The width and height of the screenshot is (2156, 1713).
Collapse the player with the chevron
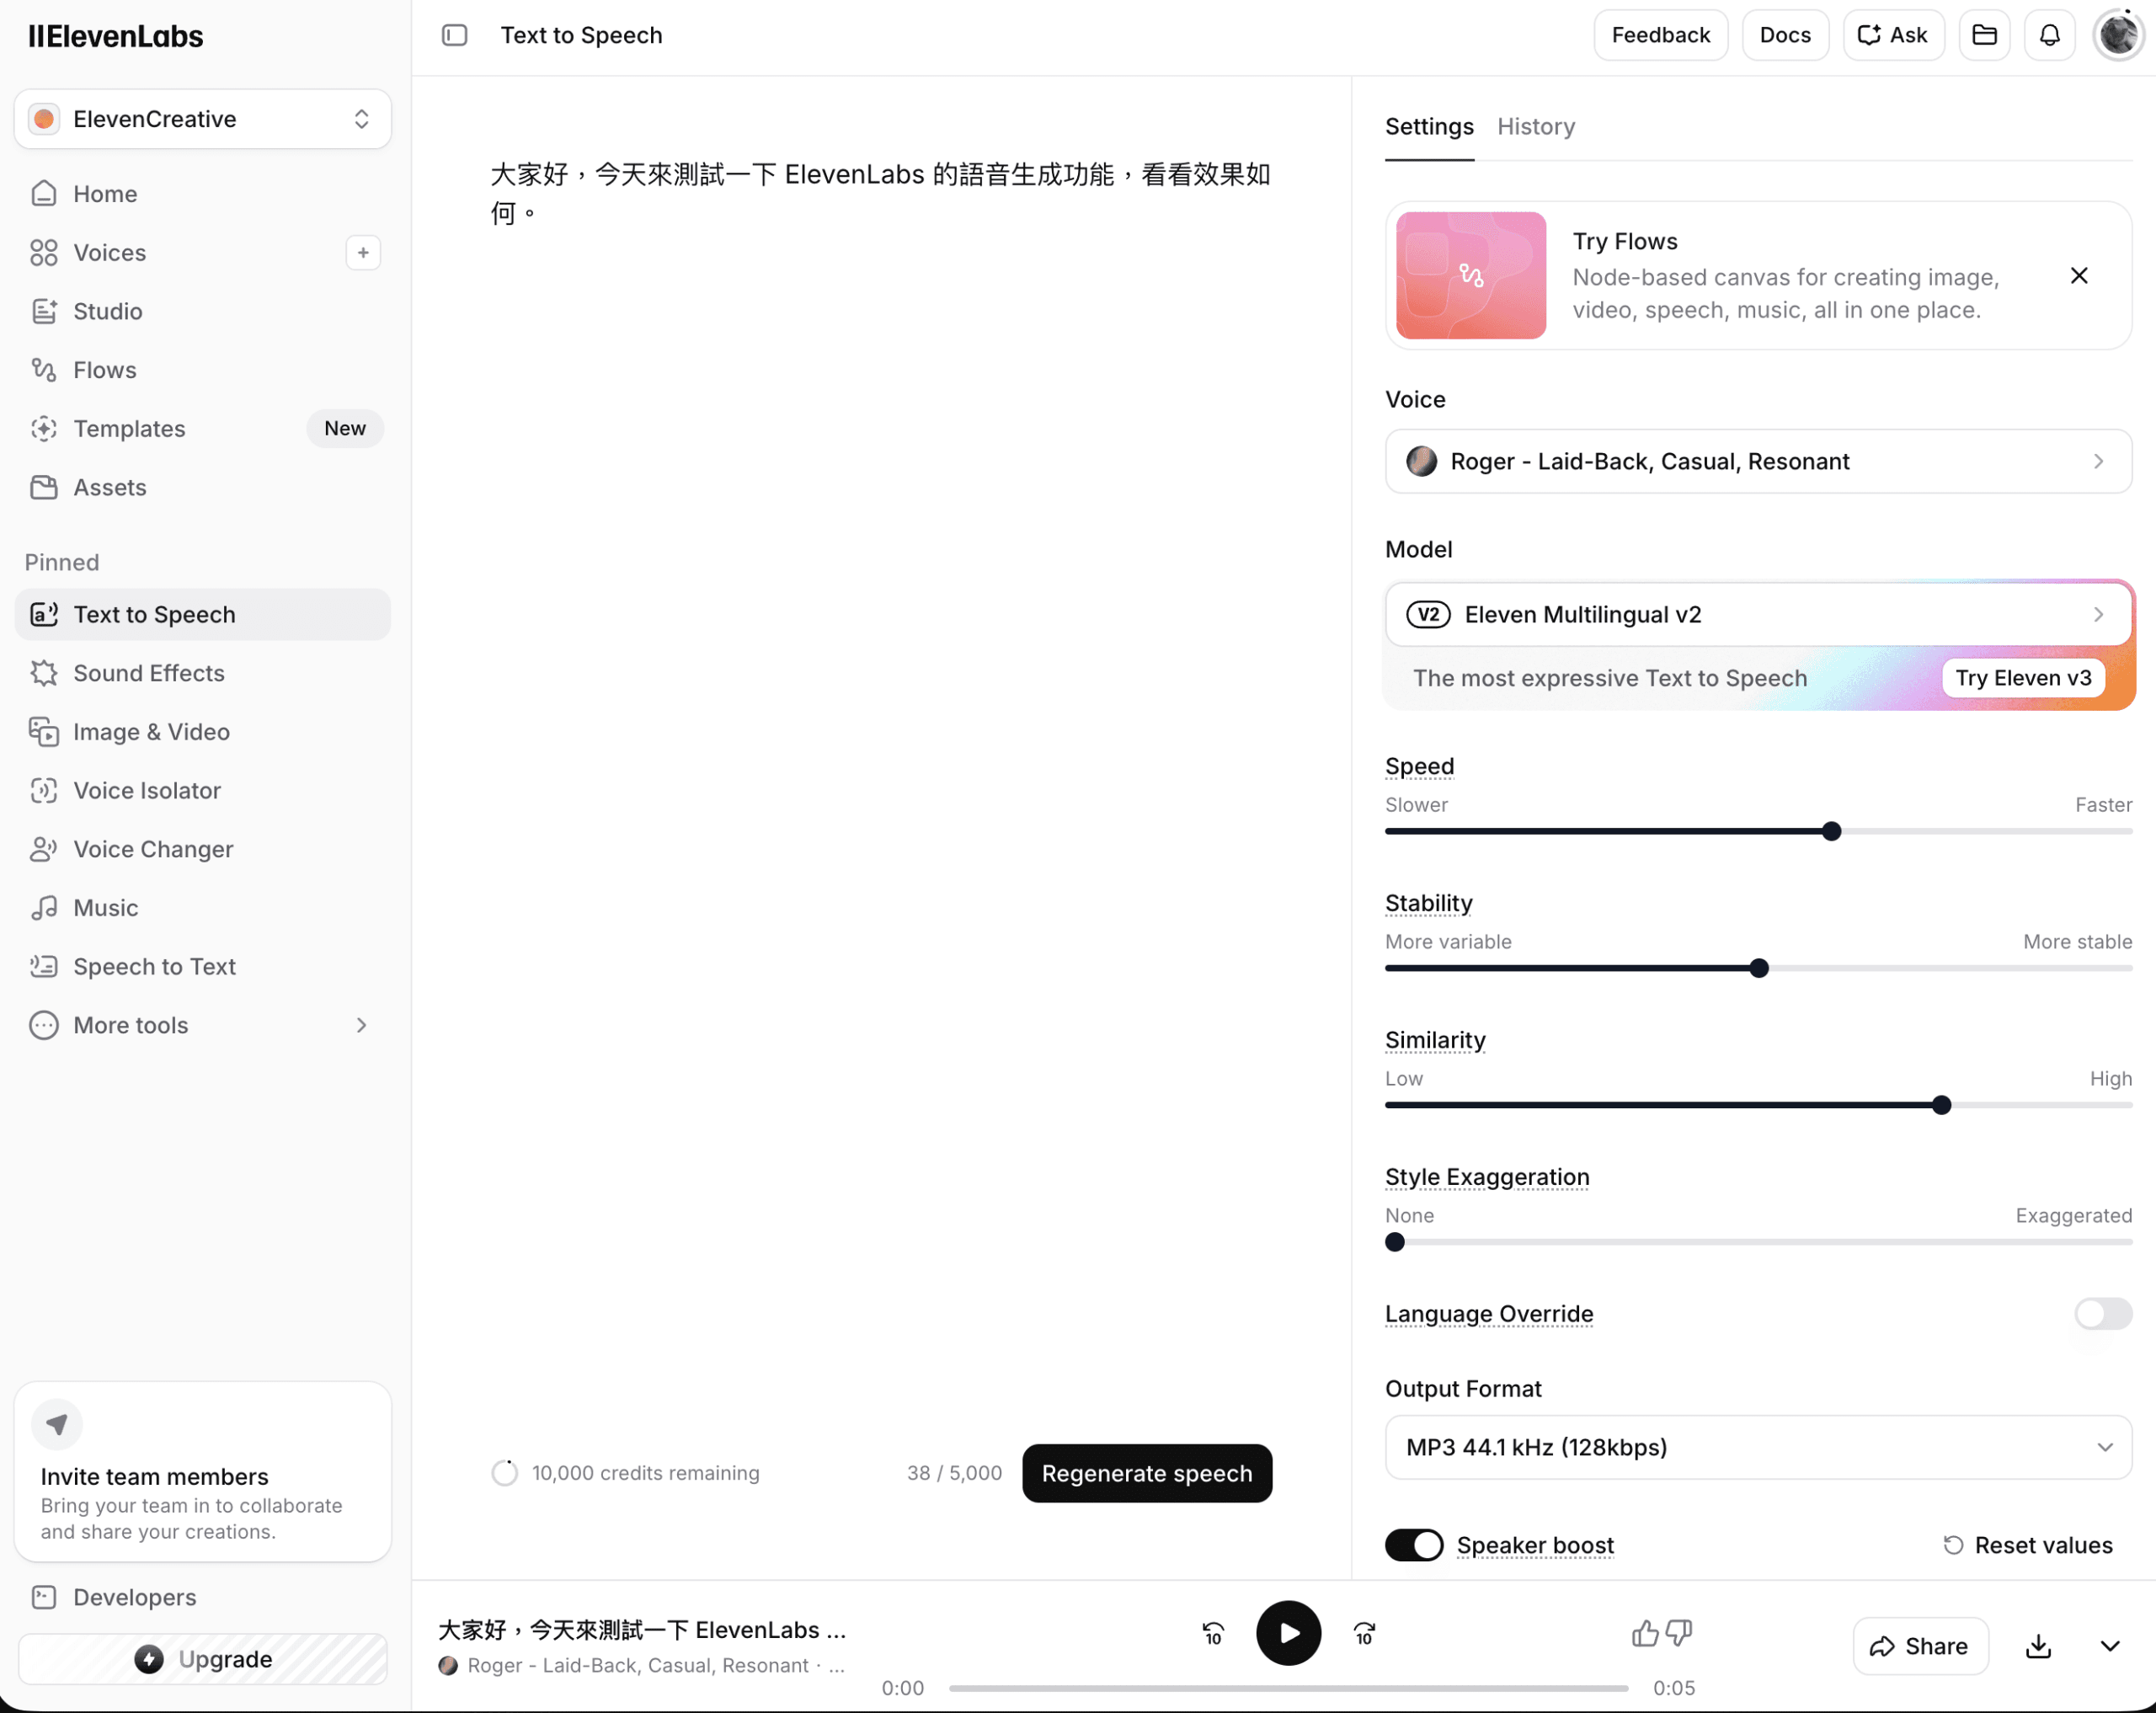pos(2110,1646)
